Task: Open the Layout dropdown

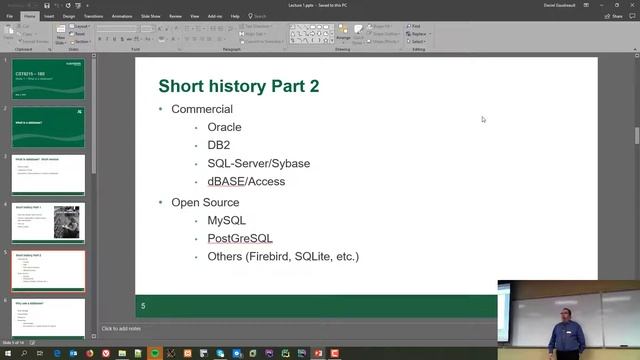Action: (x=80, y=26)
